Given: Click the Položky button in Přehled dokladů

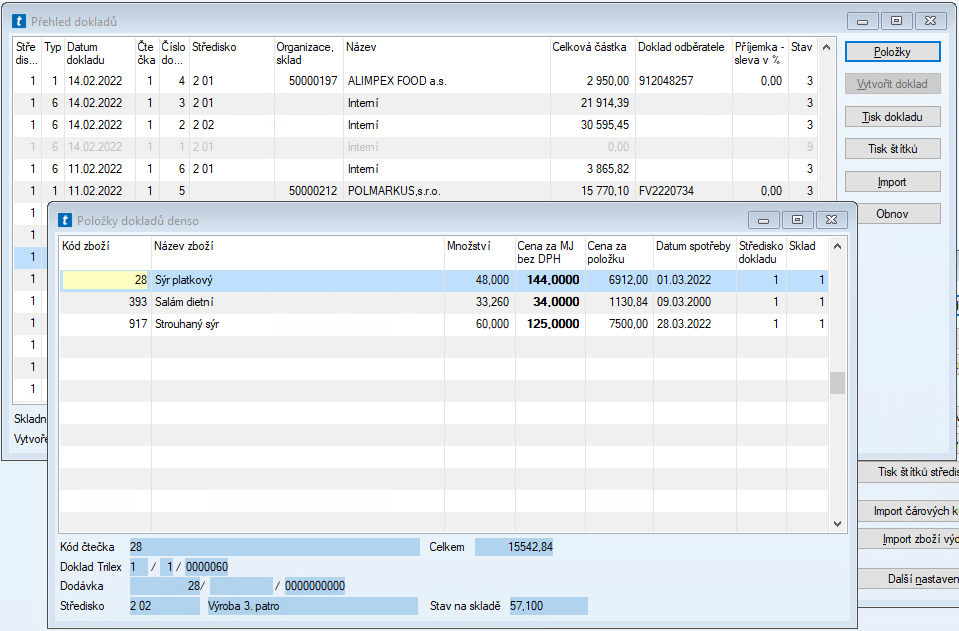Looking at the screenshot, I should pos(892,52).
